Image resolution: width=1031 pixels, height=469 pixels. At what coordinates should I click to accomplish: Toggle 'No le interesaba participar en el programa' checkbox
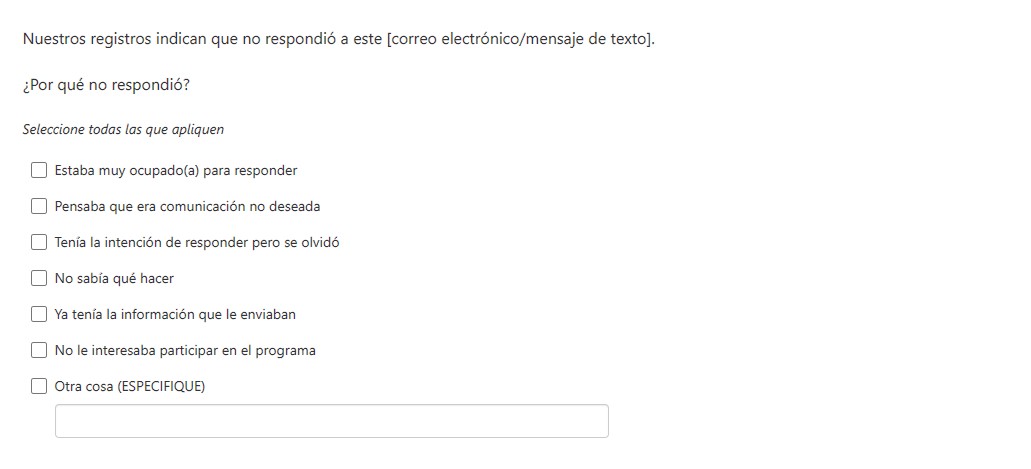(39, 351)
